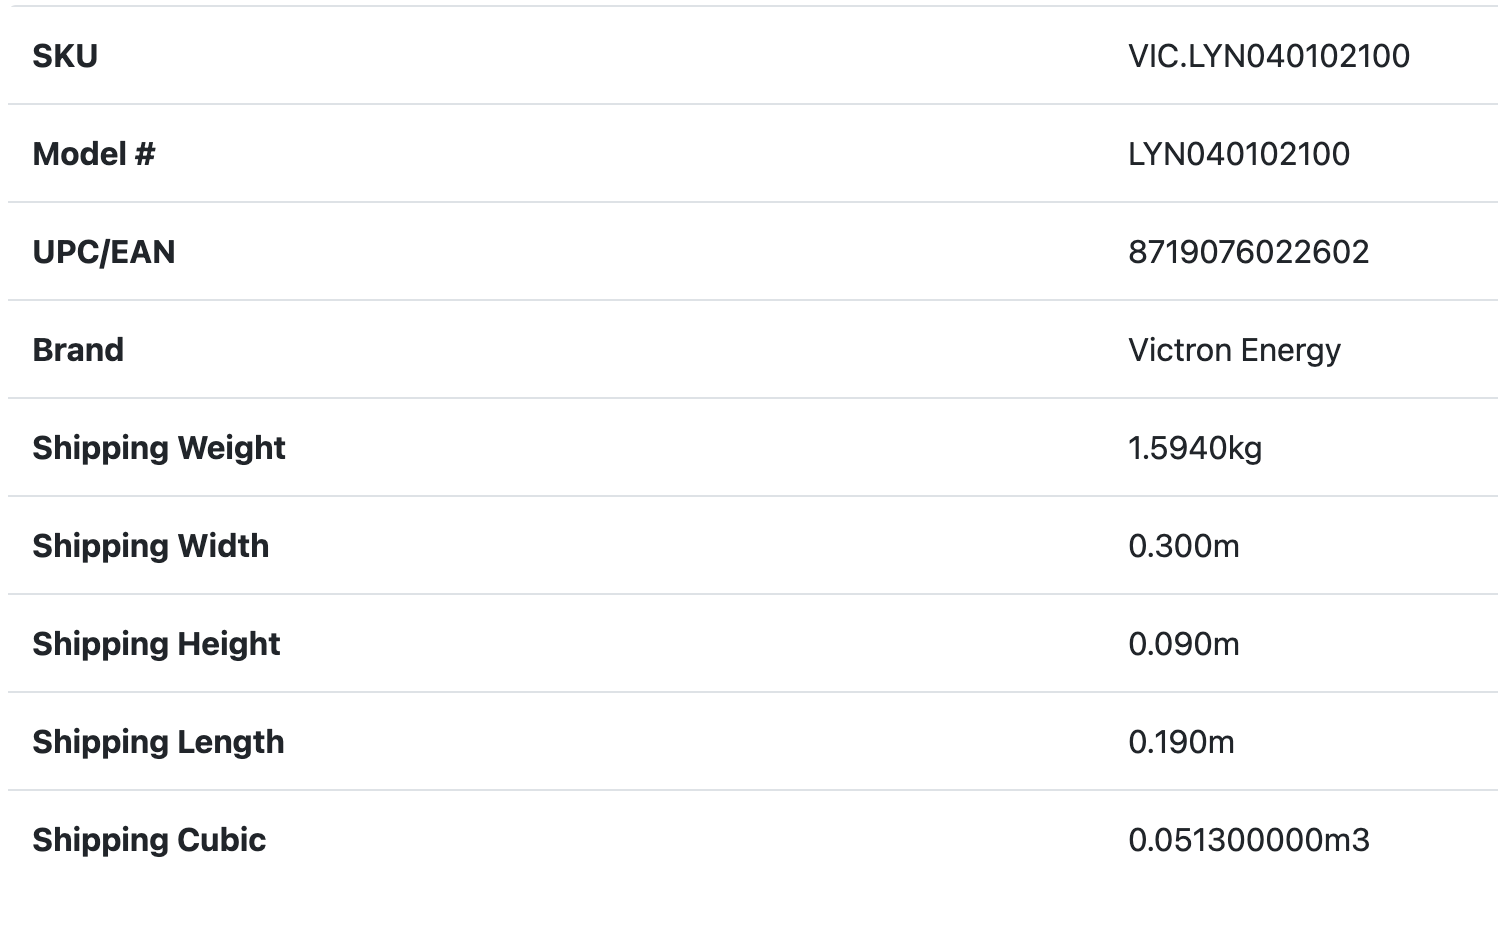The height and width of the screenshot is (952, 1498).
Task: Select the barcode number 8719076022602
Action: (x=1248, y=252)
